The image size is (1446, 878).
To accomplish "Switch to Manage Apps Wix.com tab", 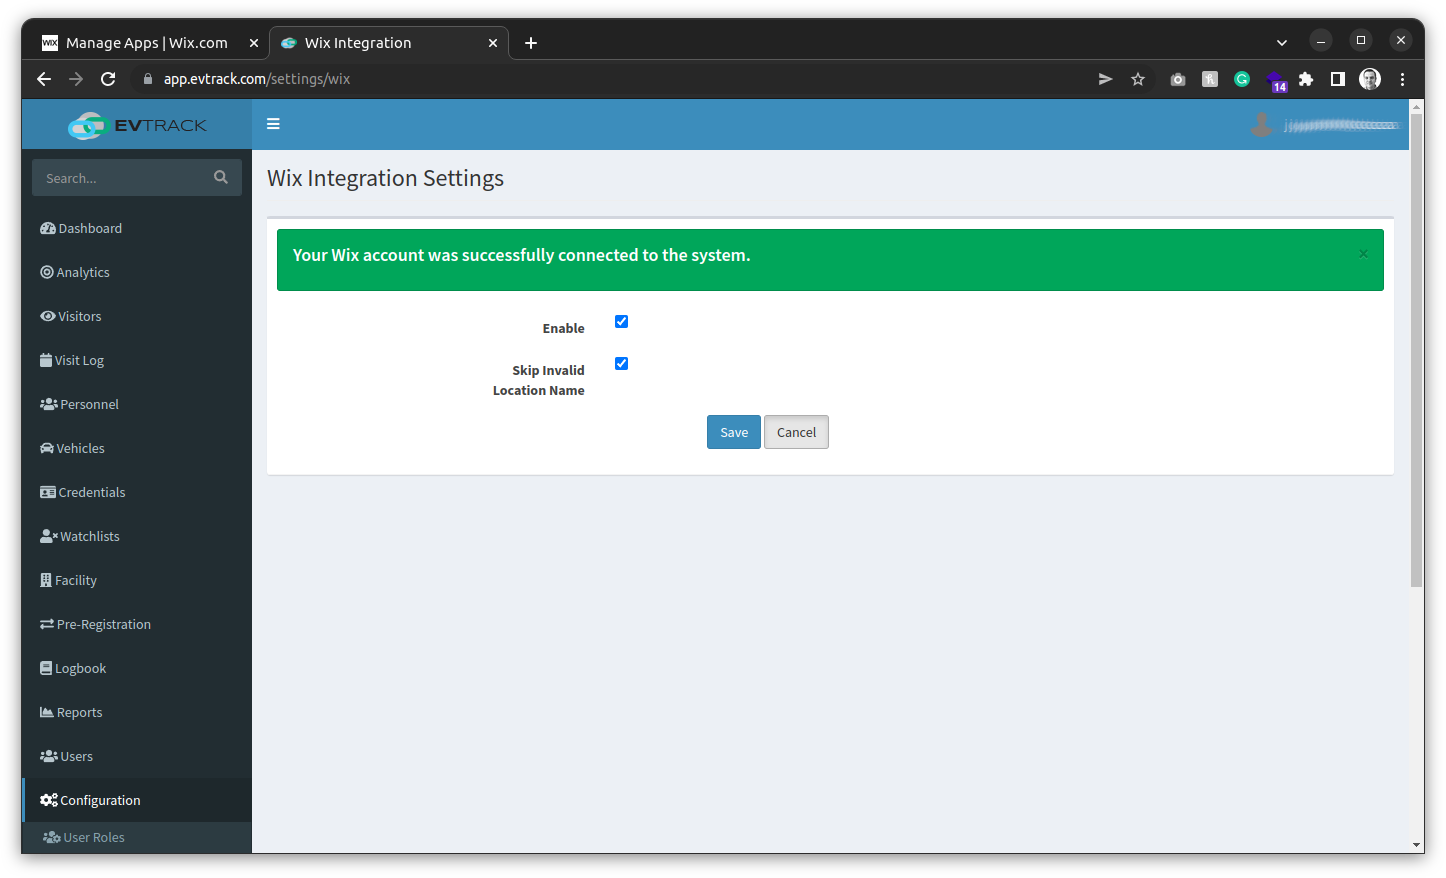I will pyautogui.click(x=146, y=43).
